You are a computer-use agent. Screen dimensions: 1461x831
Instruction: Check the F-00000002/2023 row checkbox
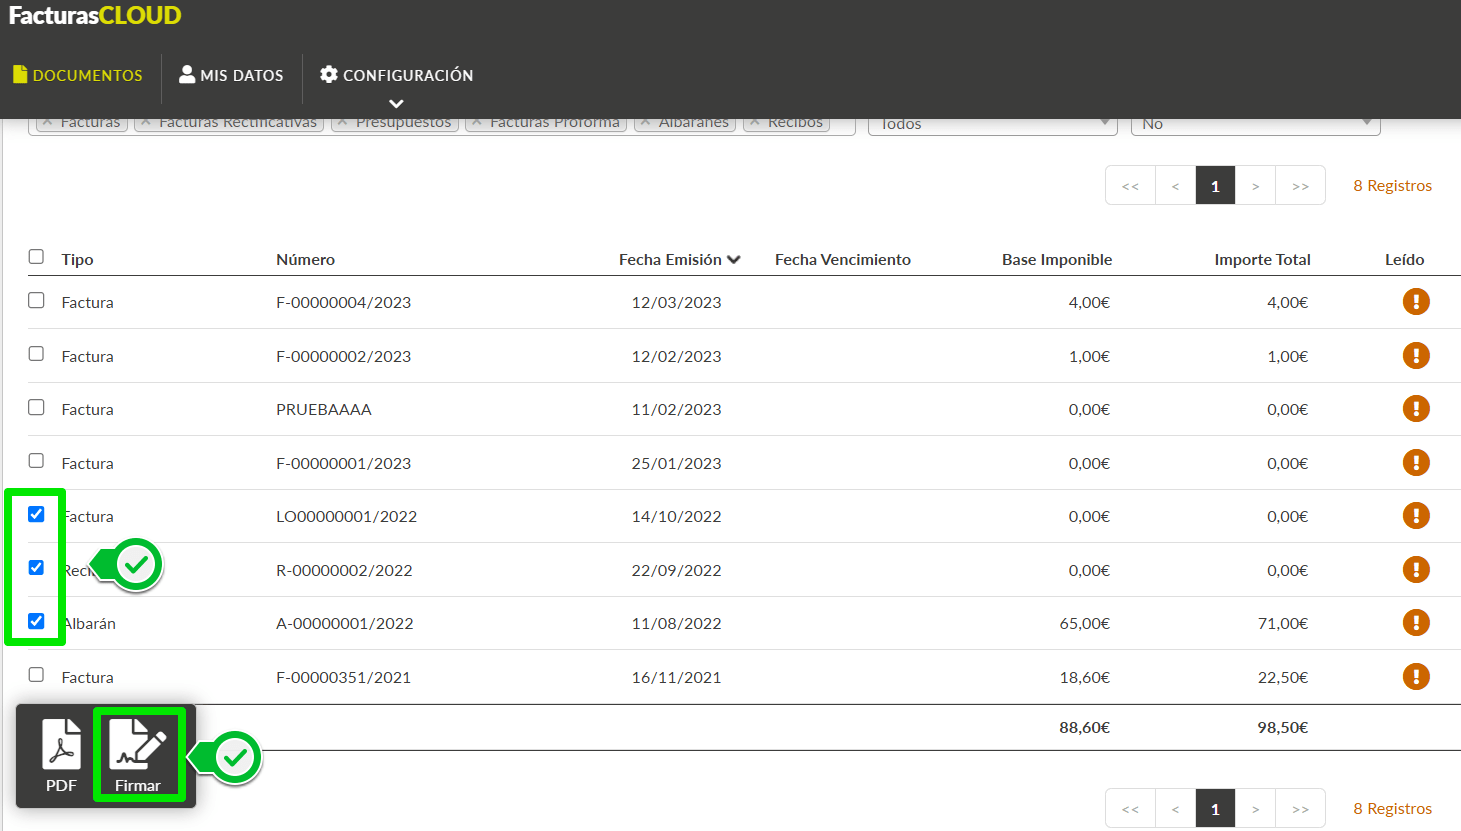[x=36, y=354]
